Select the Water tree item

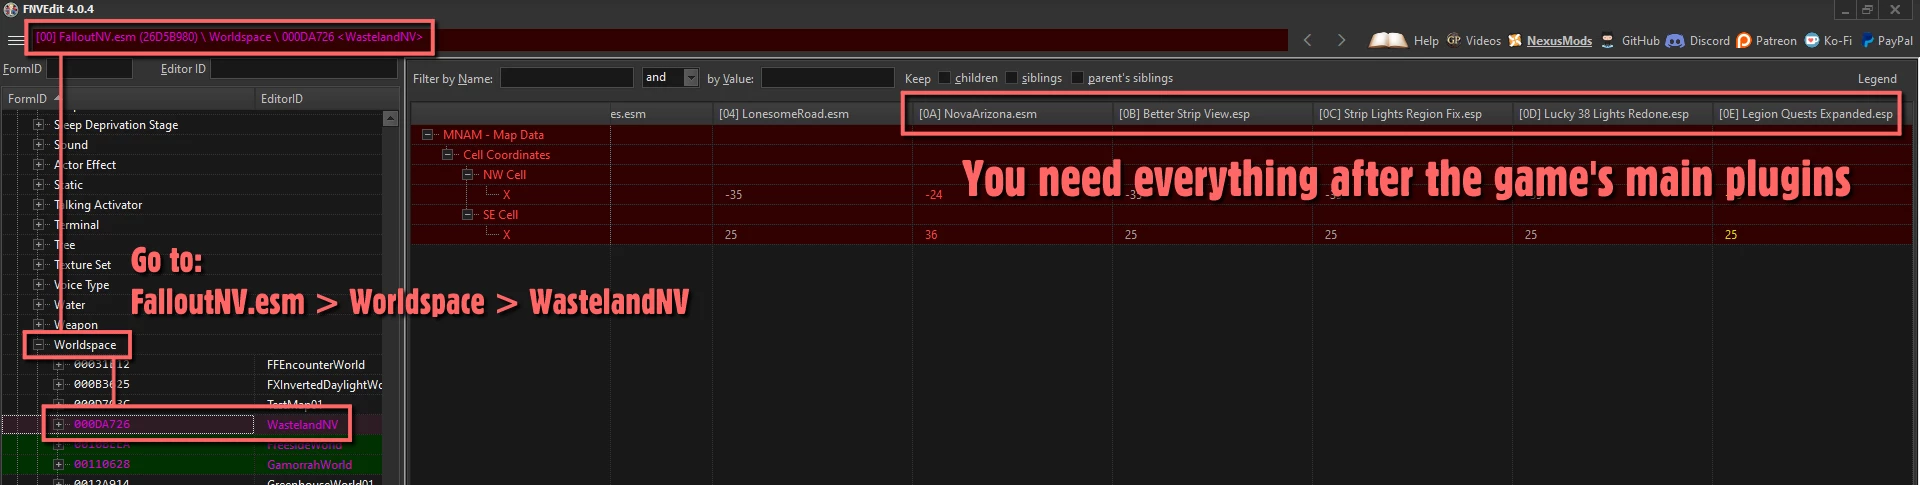(x=69, y=305)
